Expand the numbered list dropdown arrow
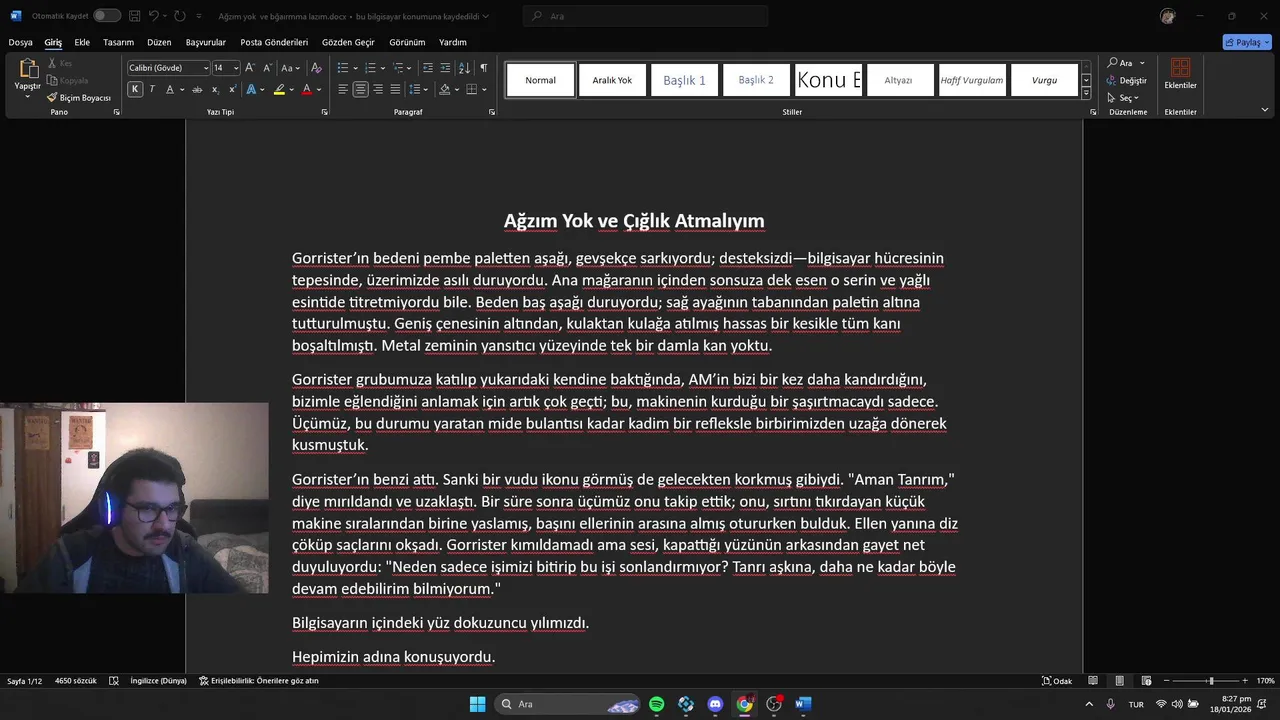The width and height of the screenshot is (1280, 720). point(382,68)
